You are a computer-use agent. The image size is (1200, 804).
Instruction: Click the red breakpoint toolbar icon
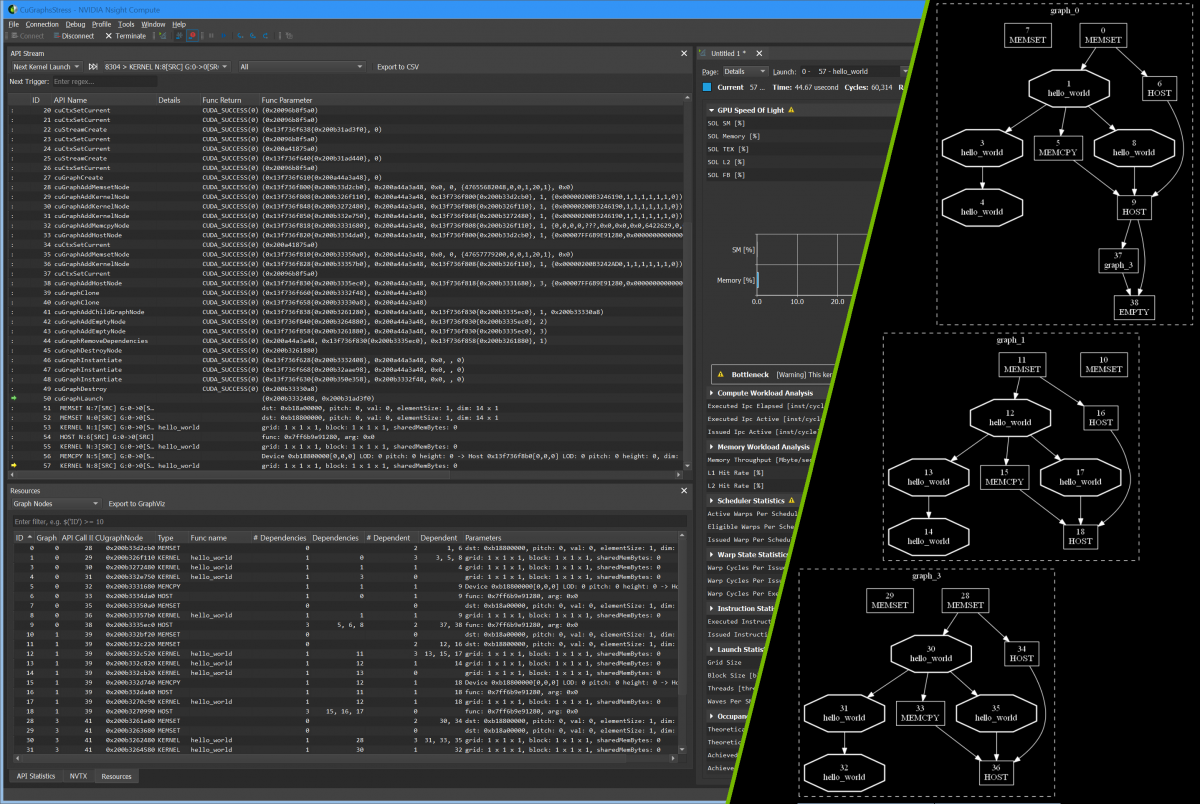coord(191,35)
